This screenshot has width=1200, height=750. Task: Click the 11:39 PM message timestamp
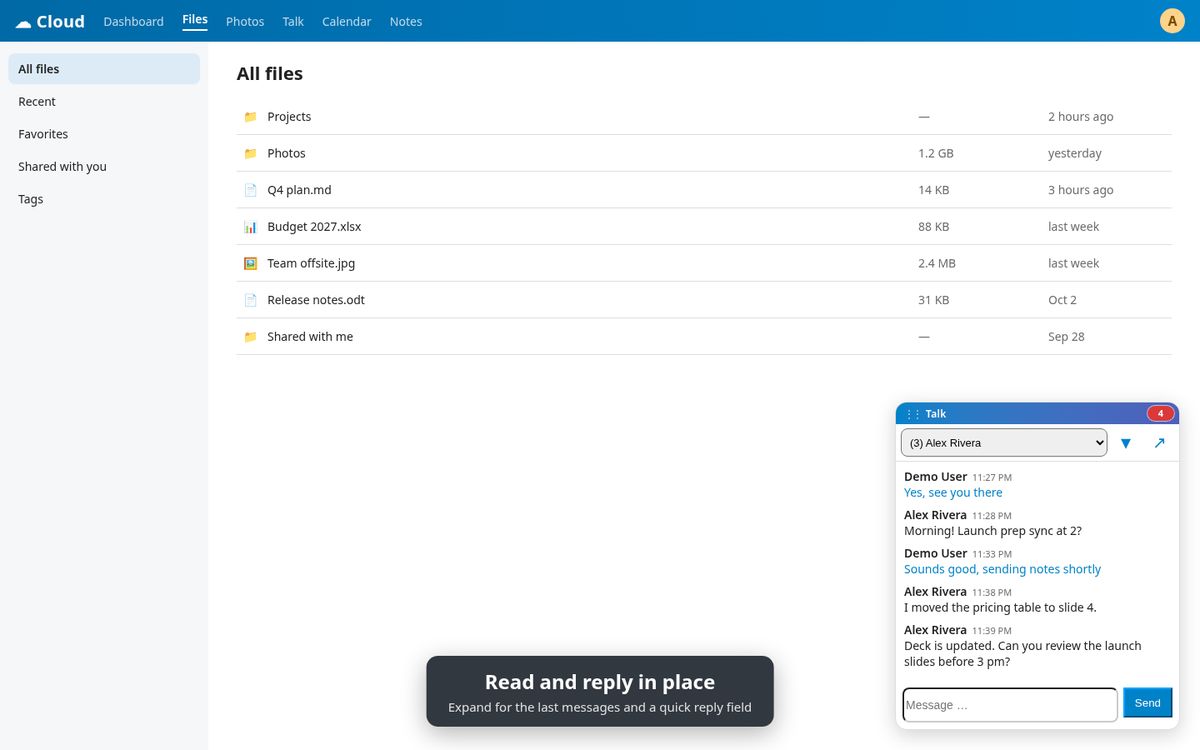click(x=992, y=631)
